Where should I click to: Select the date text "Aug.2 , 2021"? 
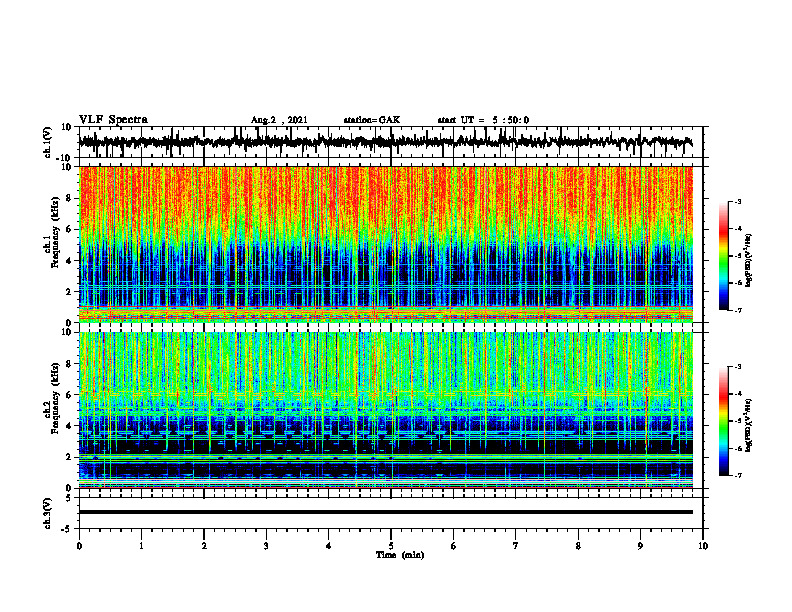[x=279, y=120]
